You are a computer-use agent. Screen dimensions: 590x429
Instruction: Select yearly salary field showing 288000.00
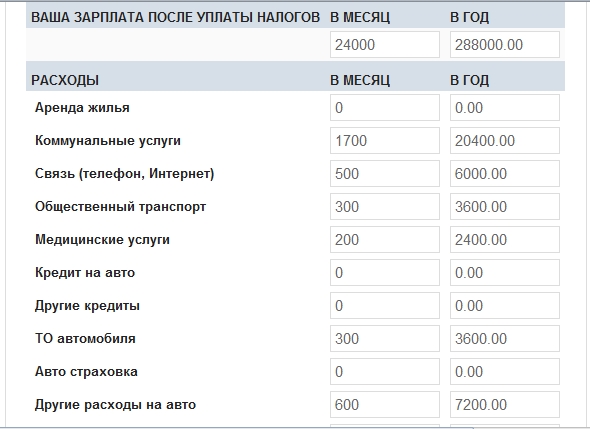[505, 45]
